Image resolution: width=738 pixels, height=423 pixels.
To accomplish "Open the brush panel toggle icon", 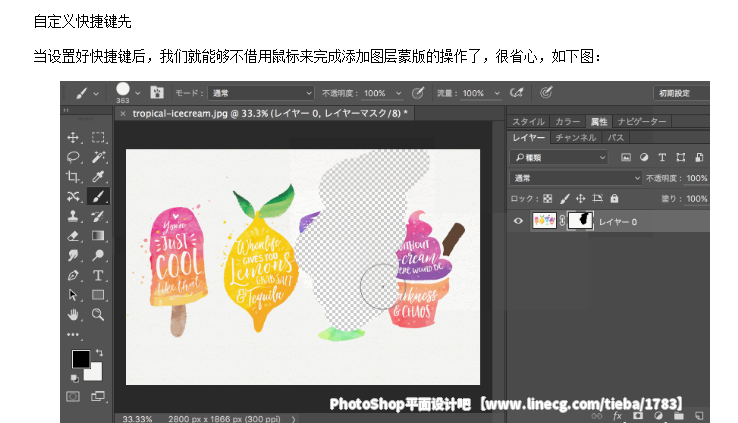I will pos(157,93).
